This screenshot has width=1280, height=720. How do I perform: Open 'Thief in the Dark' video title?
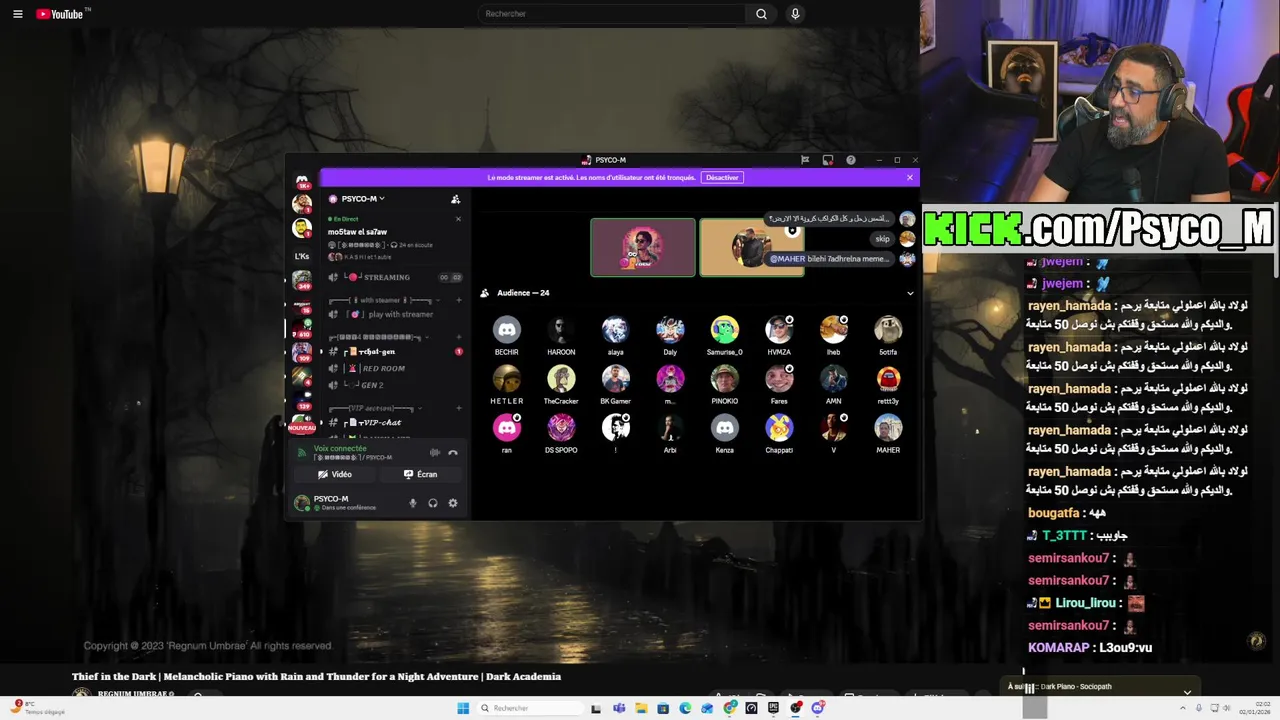[x=316, y=677]
